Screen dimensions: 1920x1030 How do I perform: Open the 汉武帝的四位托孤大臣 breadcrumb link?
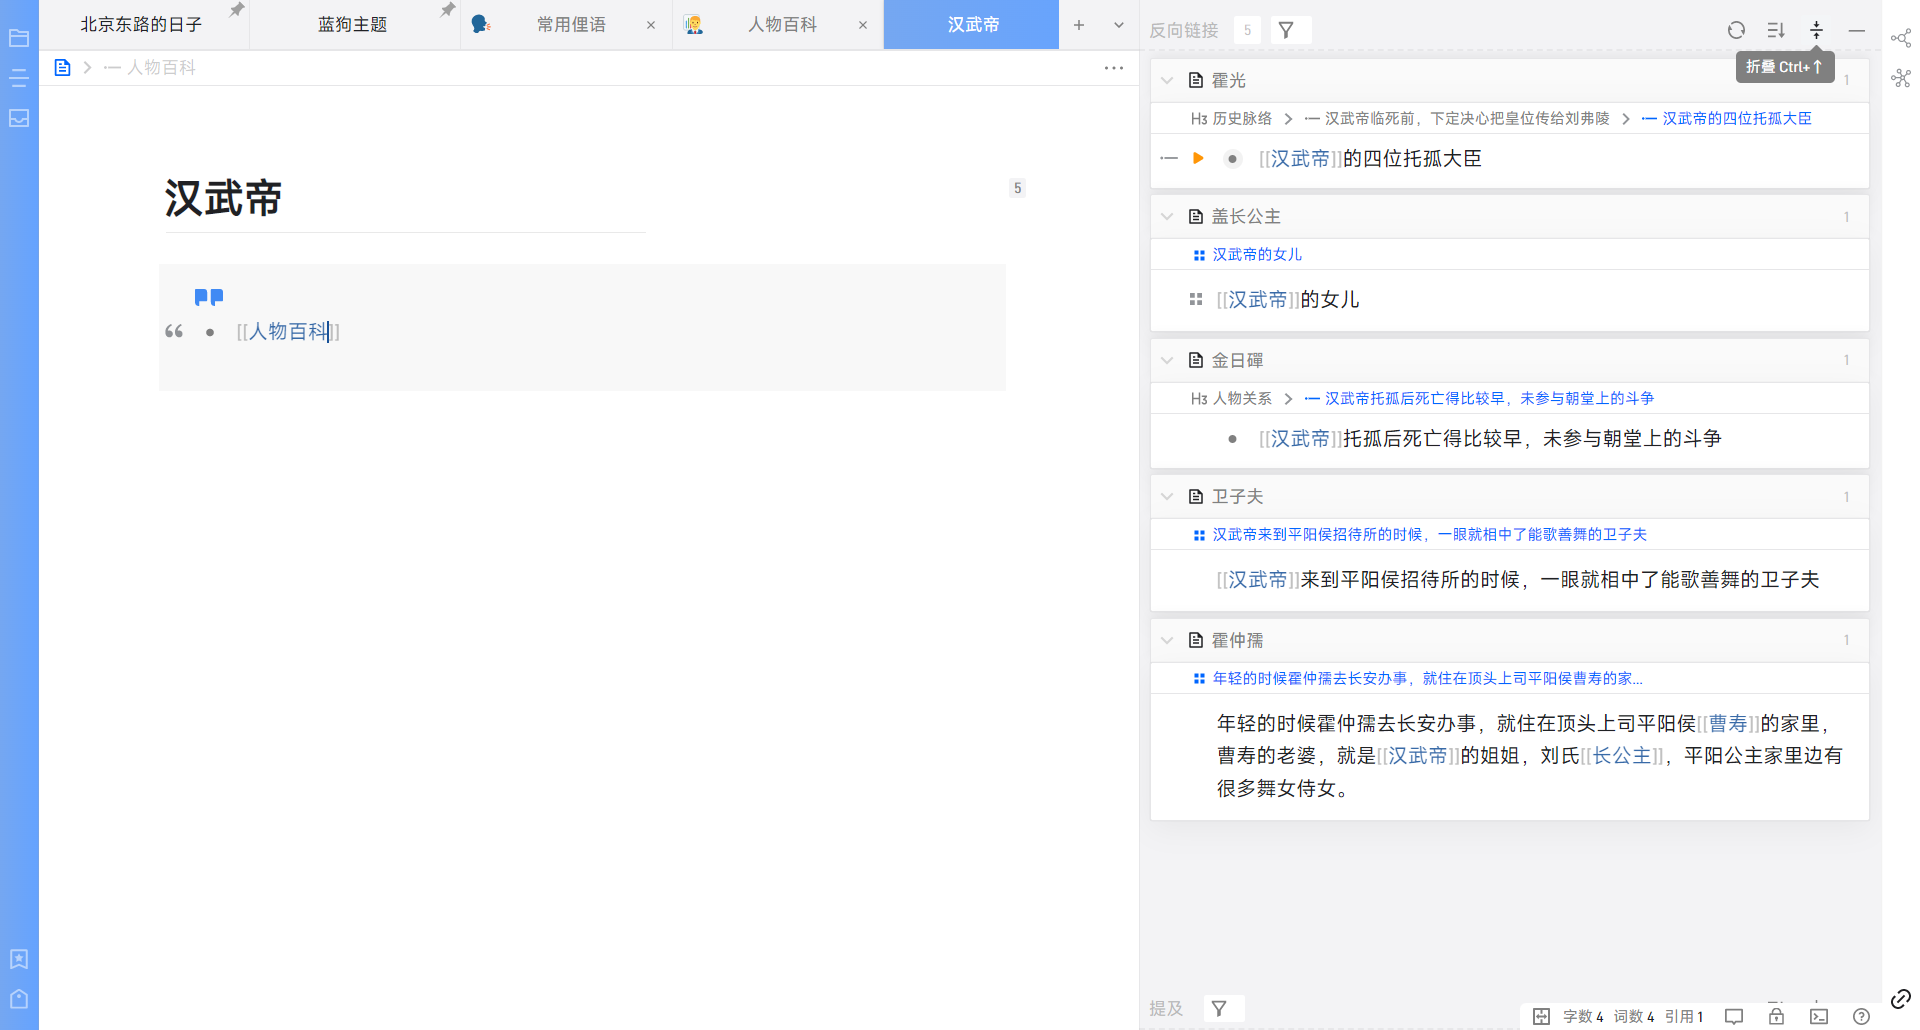(x=1736, y=118)
